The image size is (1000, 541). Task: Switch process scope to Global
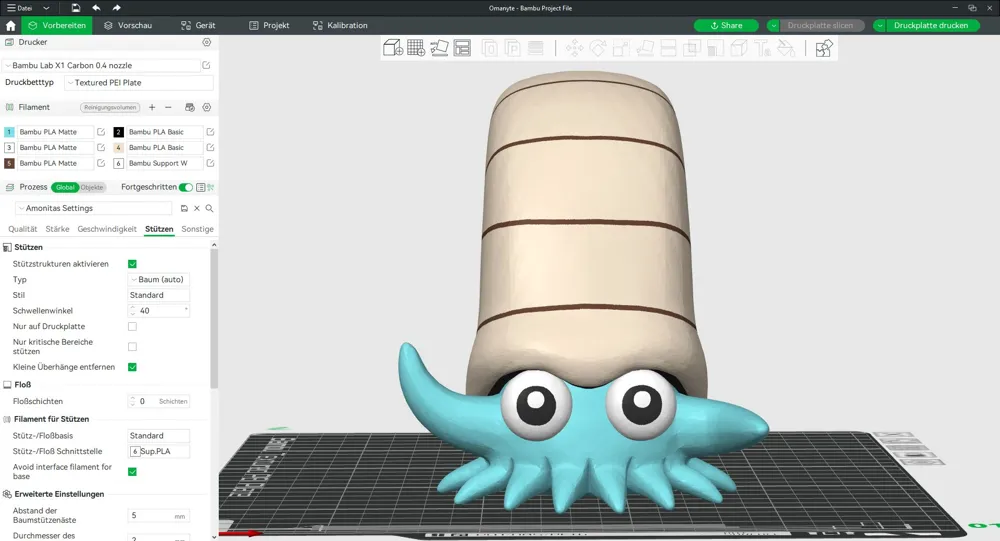point(65,187)
